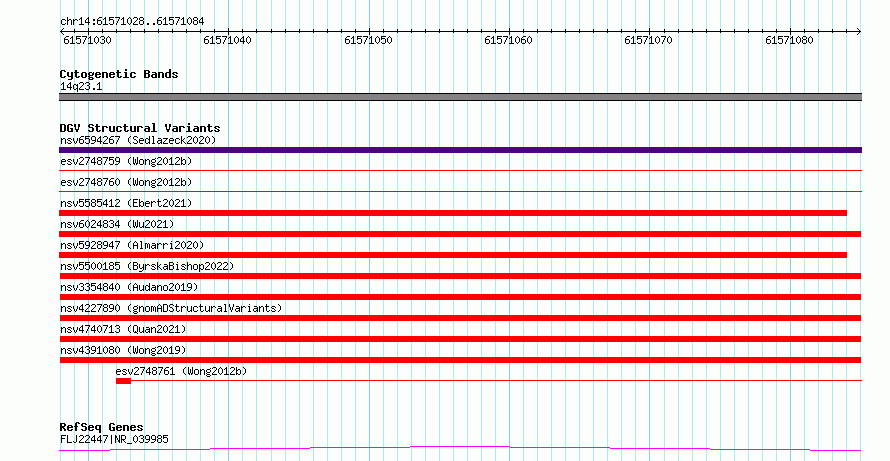Click ruler position 61571030

[x=87, y=40]
